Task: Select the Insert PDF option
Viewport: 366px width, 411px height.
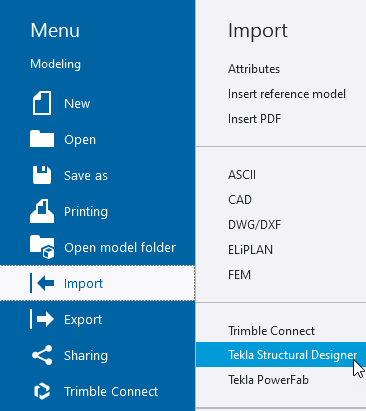Action: (254, 119)
